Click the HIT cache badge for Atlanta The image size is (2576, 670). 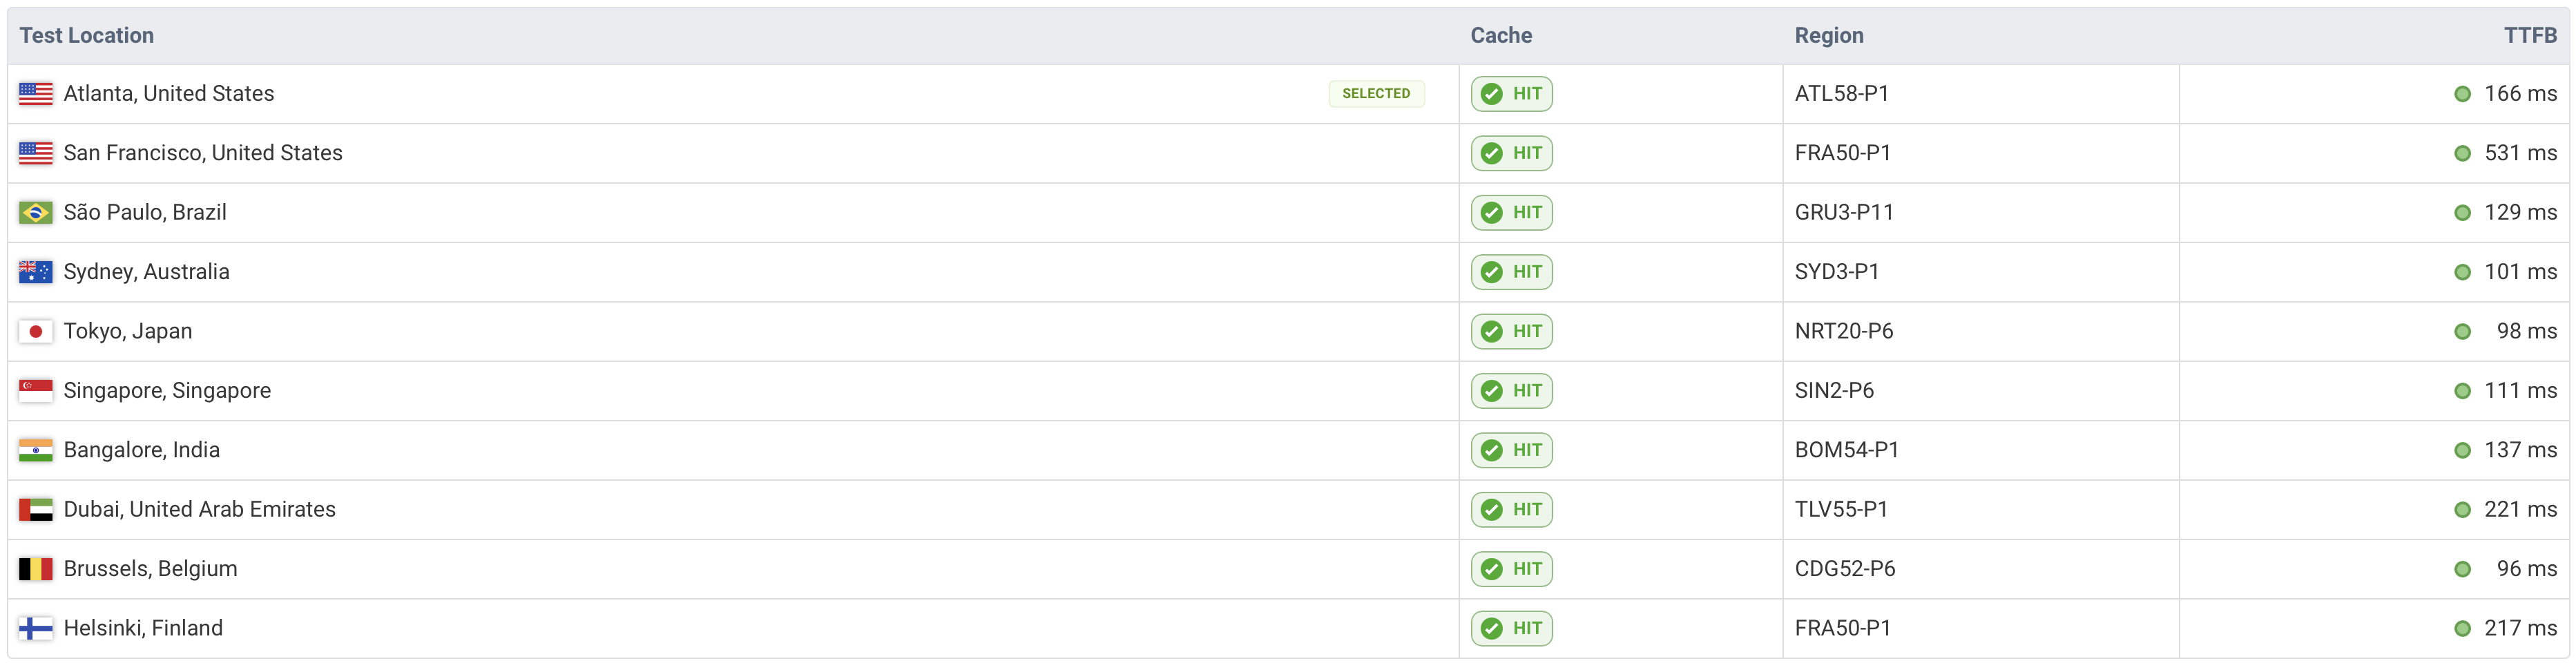tap(1511, 94)
